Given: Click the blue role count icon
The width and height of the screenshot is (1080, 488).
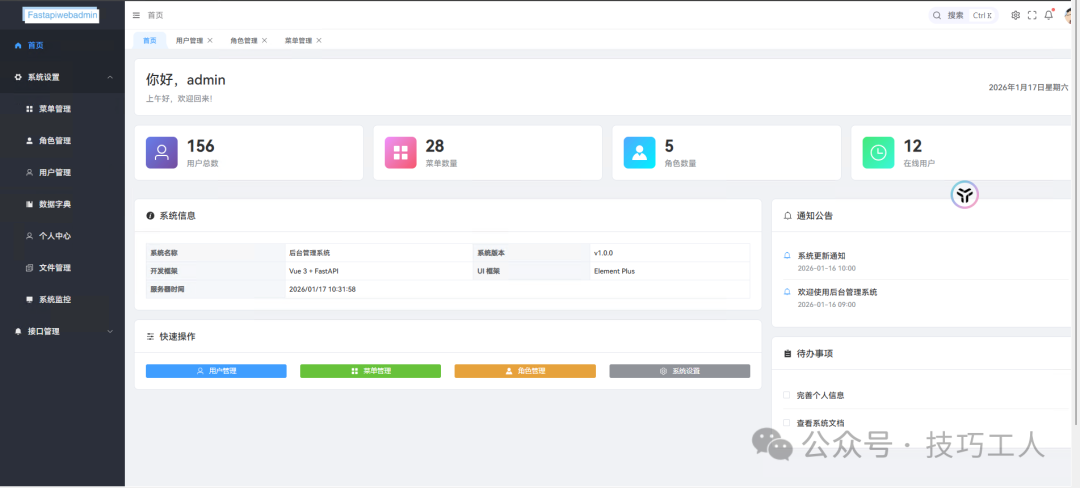Looking at the screenshot, I should tap(639, 153).
